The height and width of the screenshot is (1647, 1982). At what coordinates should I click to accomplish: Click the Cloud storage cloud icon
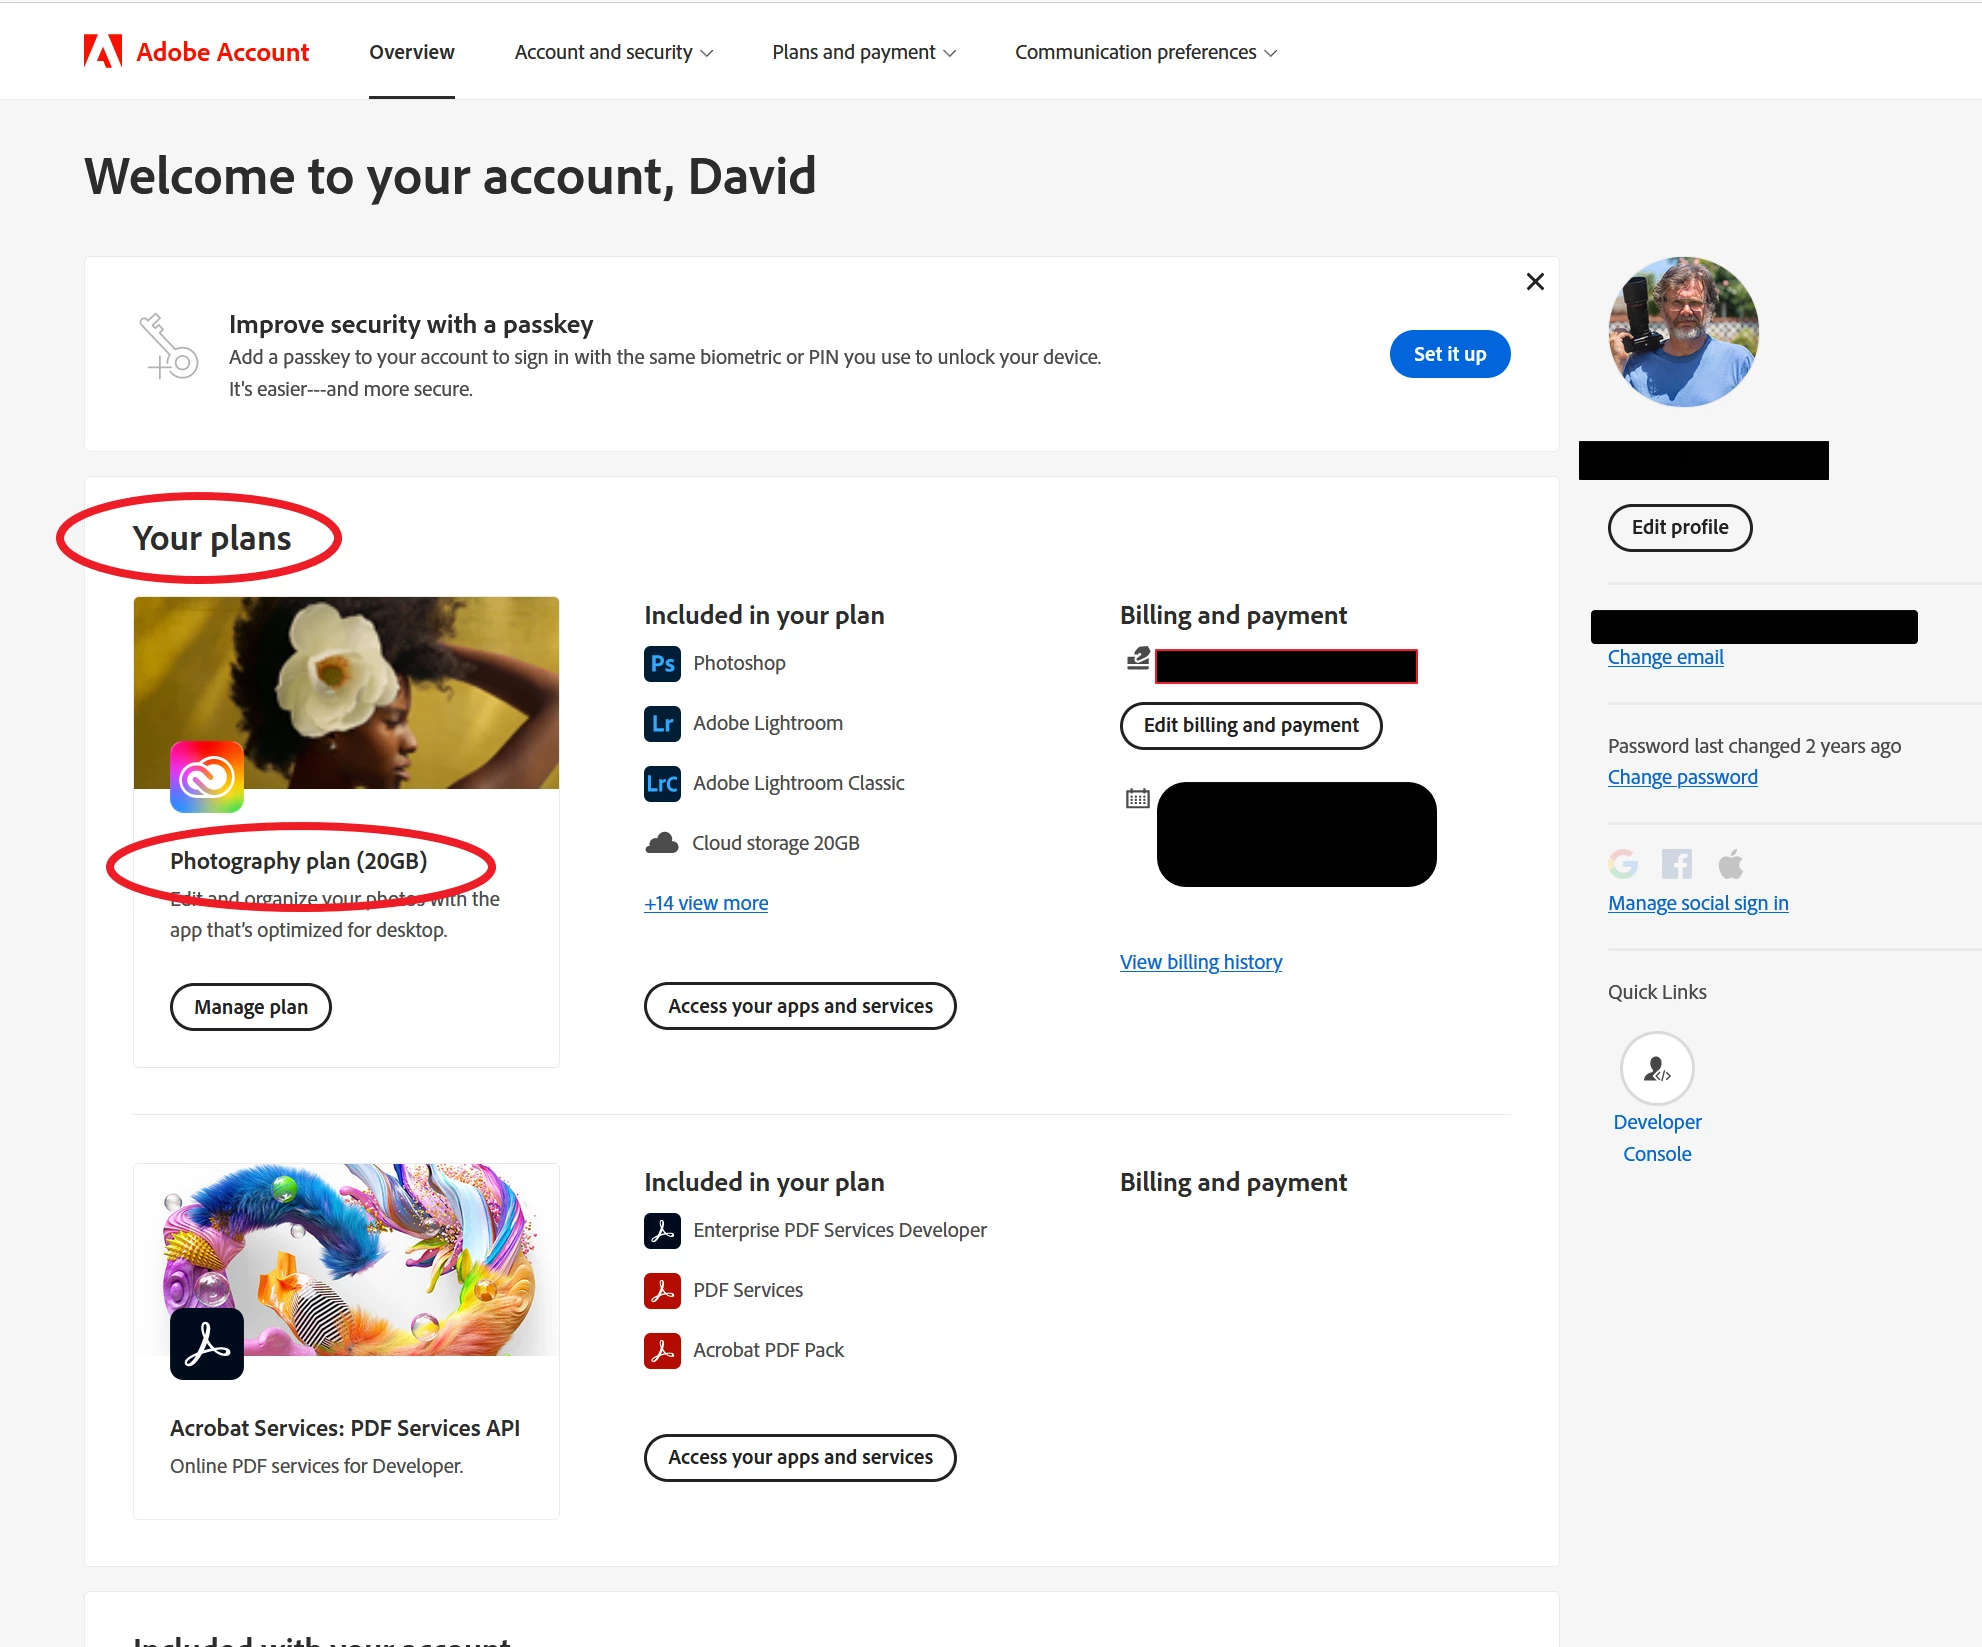coord(662,843)
